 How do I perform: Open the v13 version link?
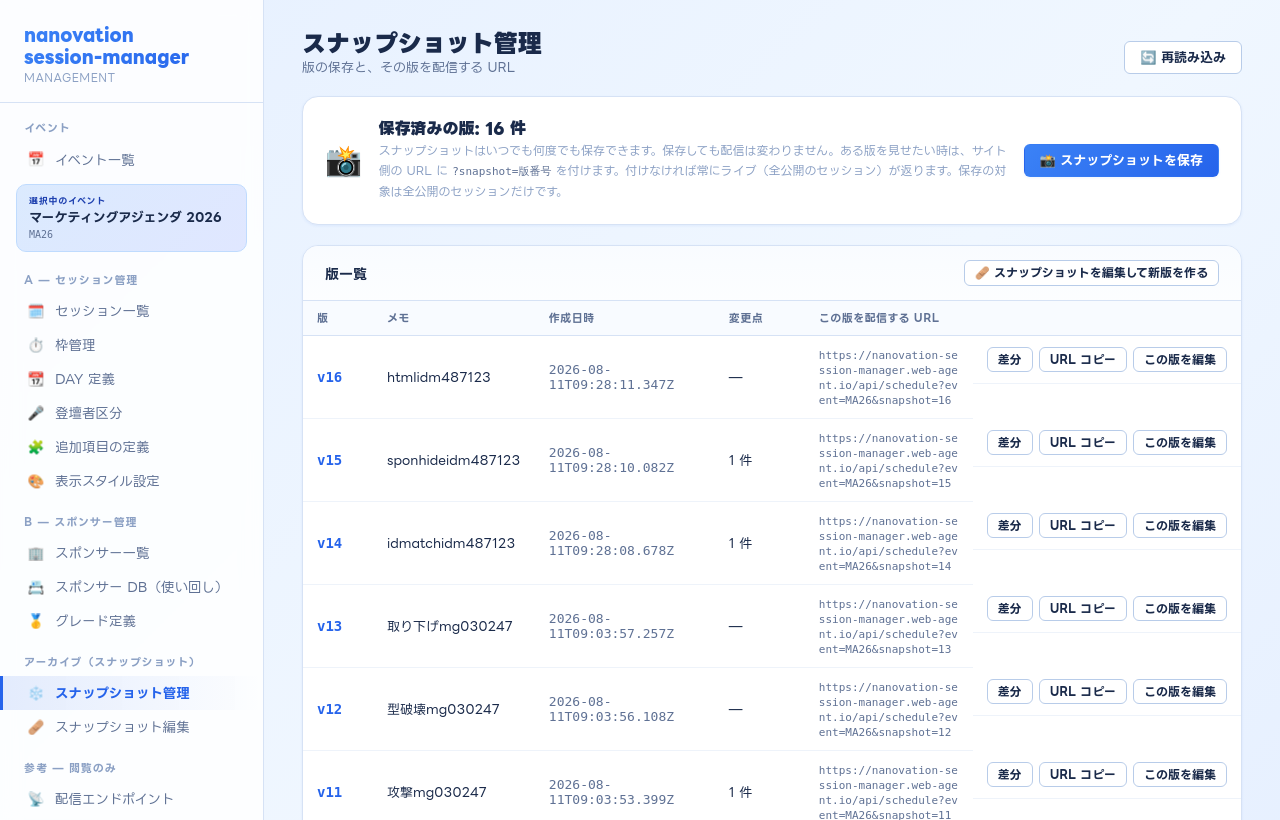[329, 626]
